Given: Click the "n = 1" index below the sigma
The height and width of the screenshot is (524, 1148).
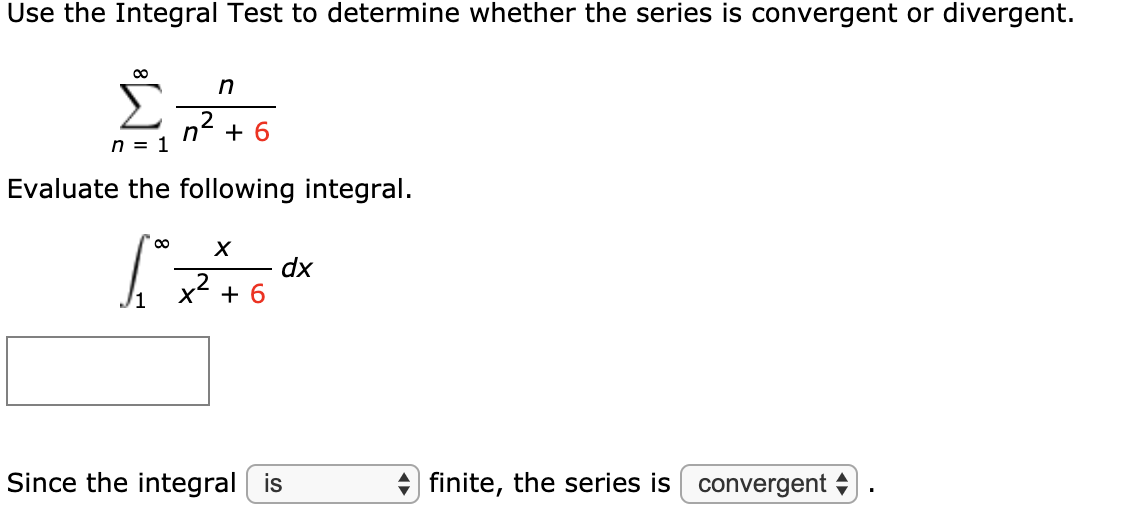Looking at the screenshot, I should tap(140, 146).
